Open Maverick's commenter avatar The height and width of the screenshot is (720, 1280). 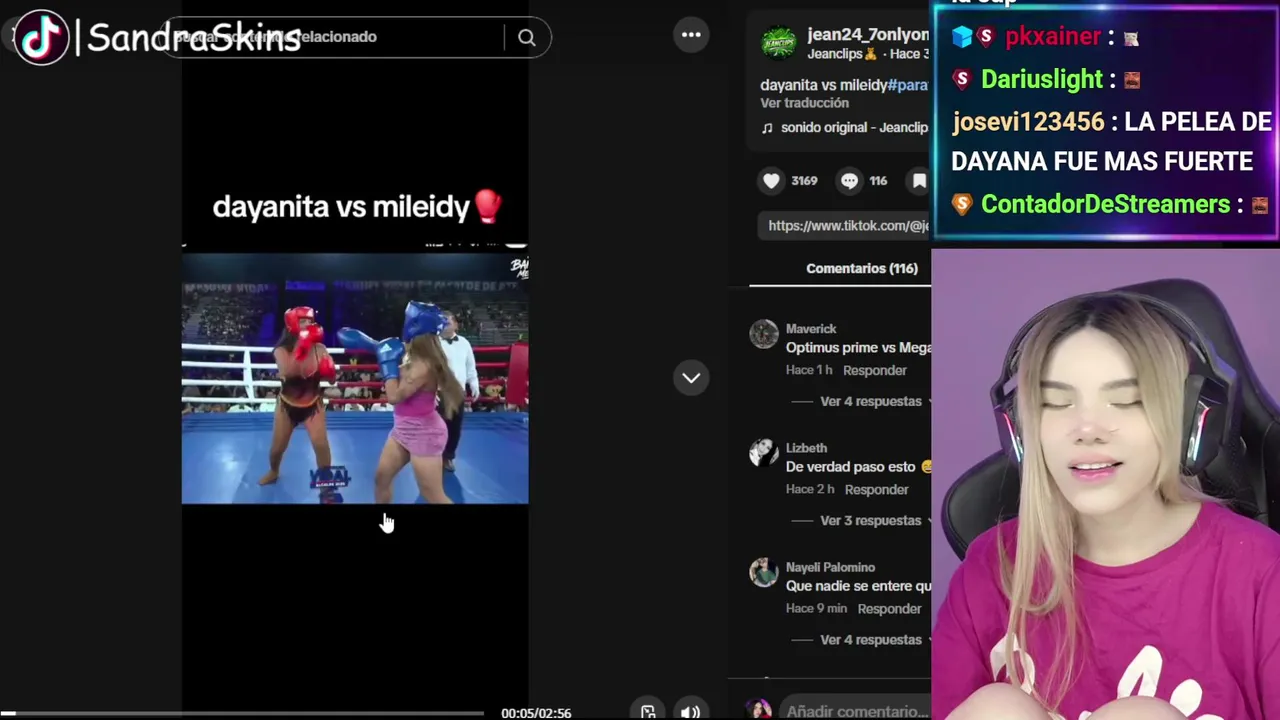pyautogui.click(x=764, y=334)
